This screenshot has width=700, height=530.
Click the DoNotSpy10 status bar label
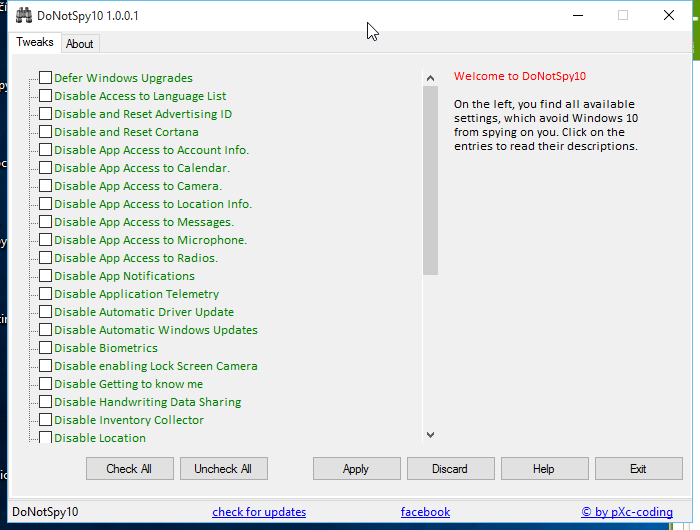point(45,512)
